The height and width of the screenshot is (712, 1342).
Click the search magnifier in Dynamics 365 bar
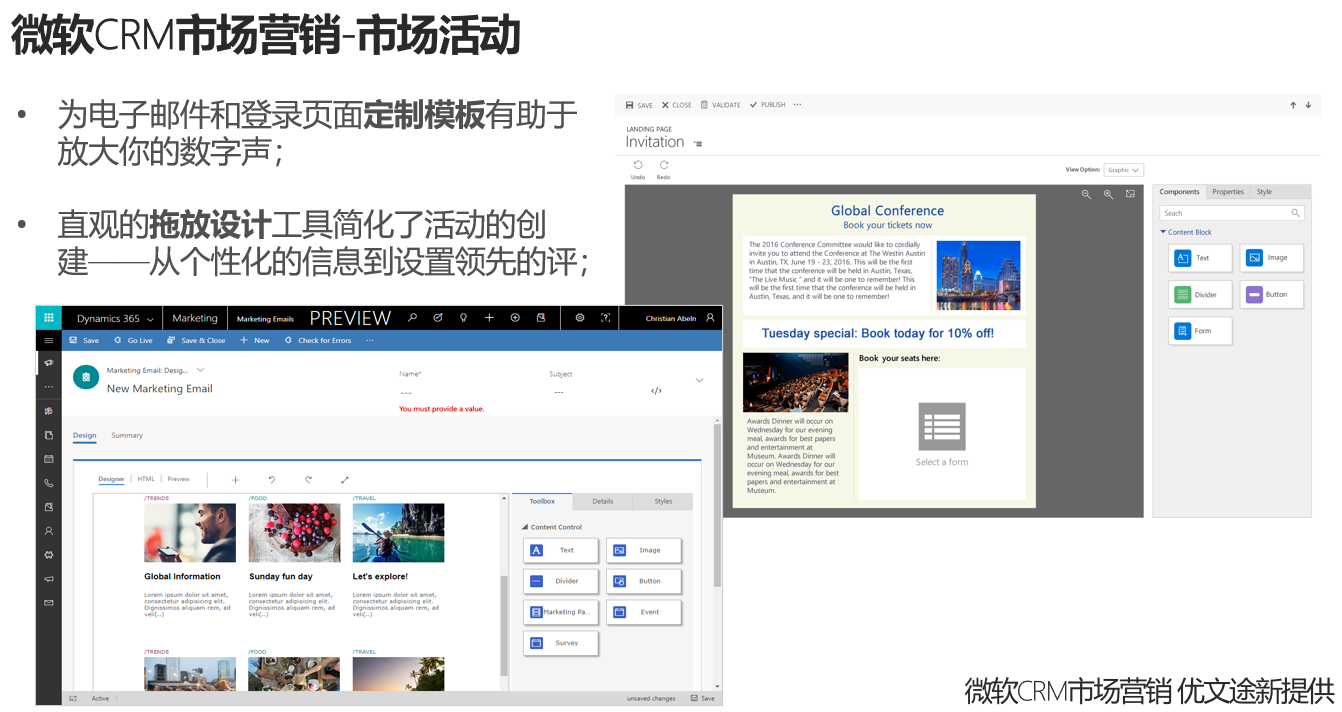[x=412, y=318]
